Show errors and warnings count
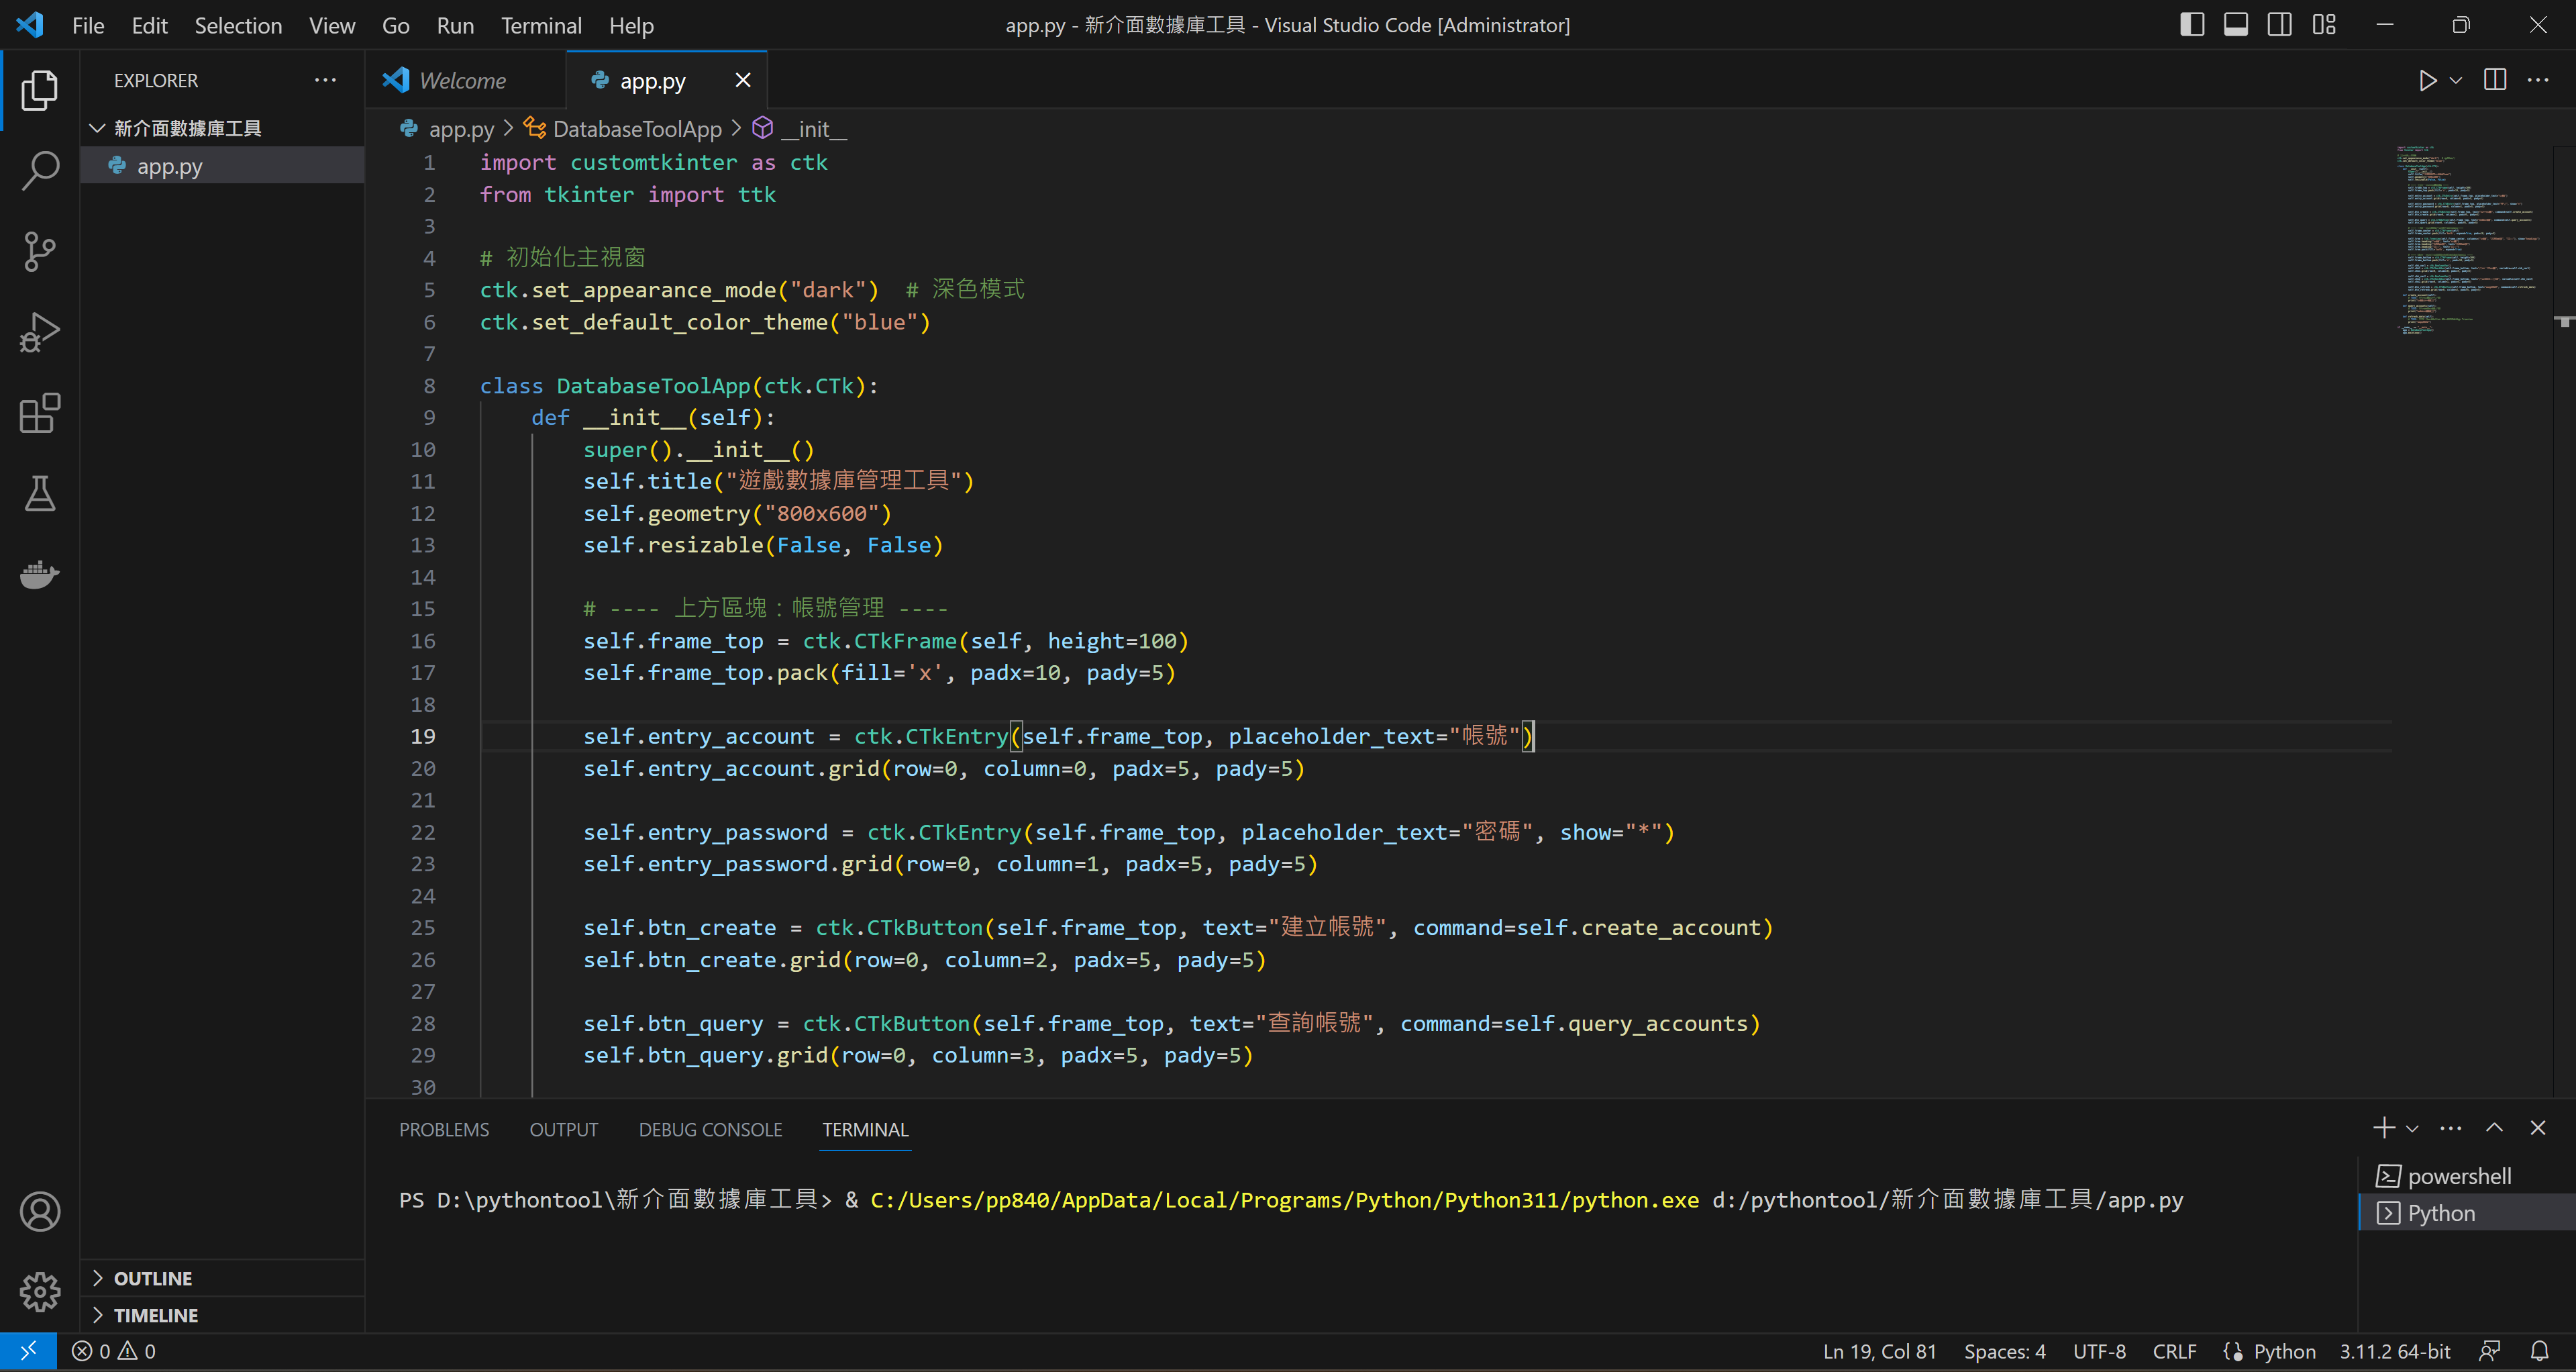This screenshot has height=1372, width=2576. pyautogui.click(x=114, y=1351)
